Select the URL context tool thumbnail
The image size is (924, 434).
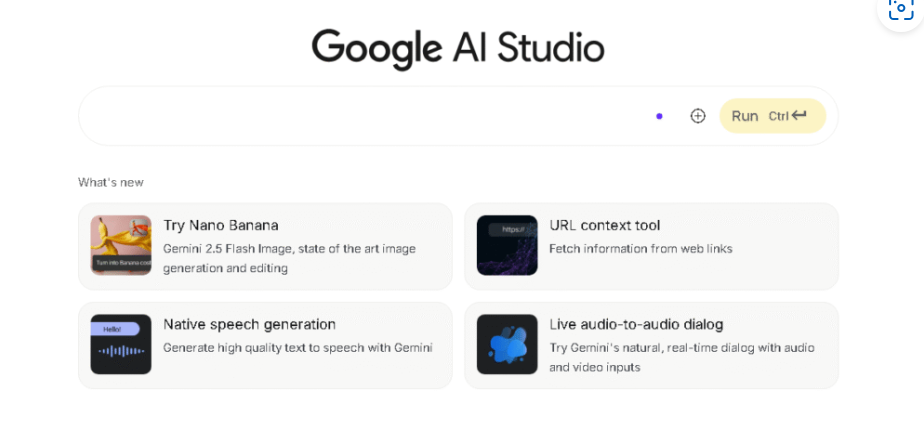point(507,245)
